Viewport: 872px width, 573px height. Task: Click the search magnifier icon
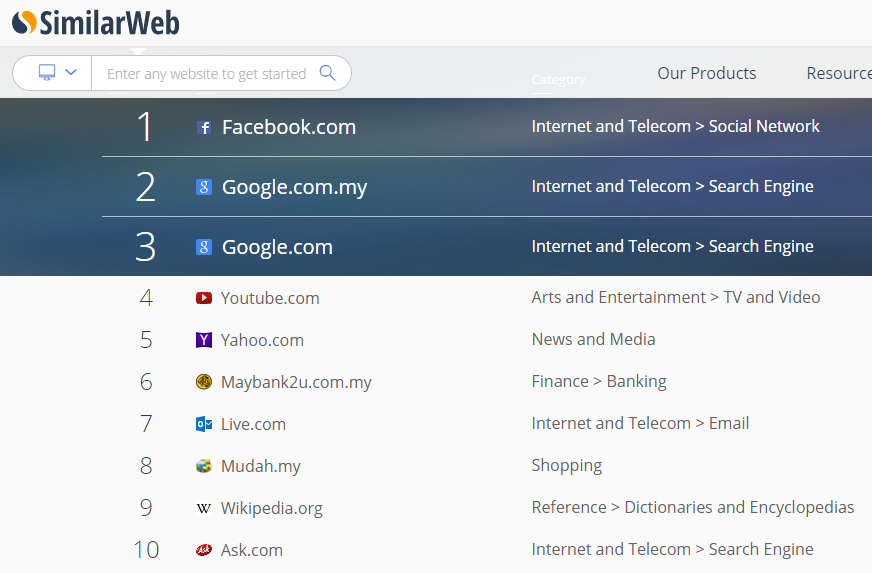point(328,73)
